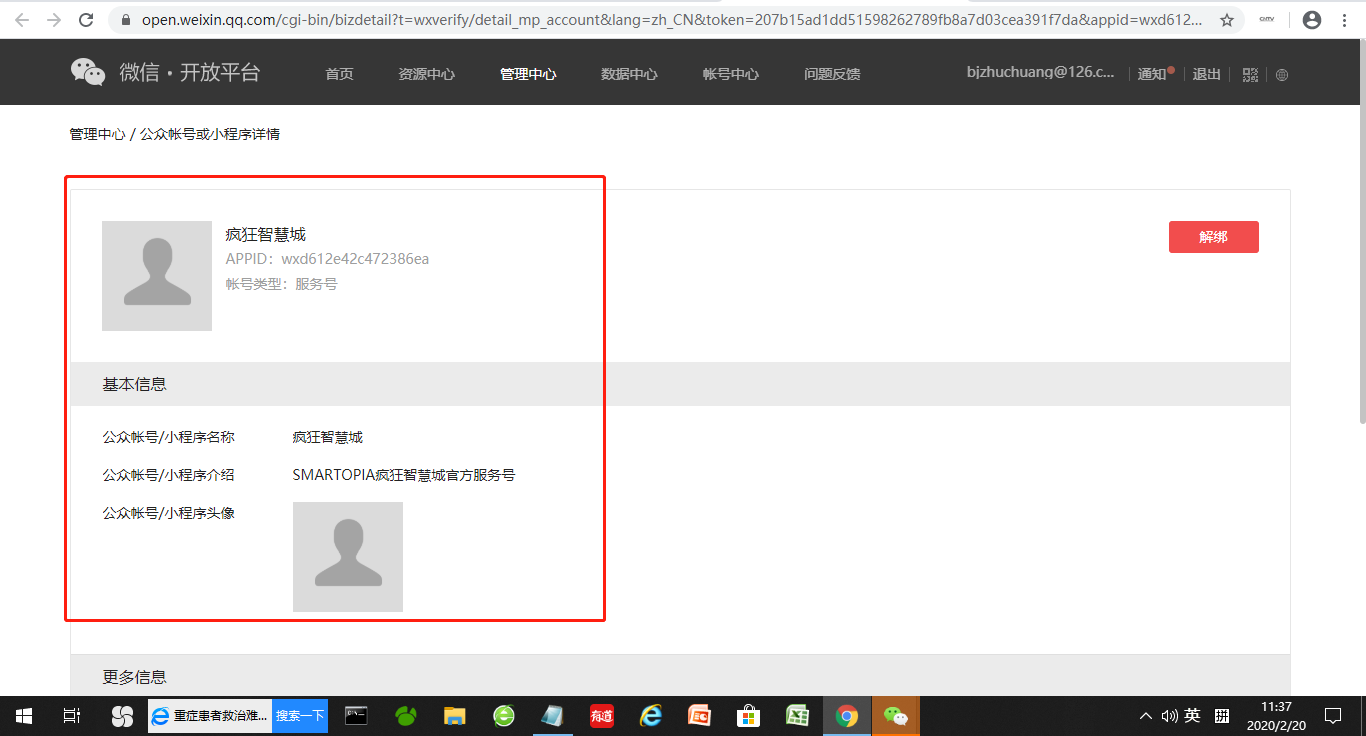Click the 公众帐号/小程序头像 avatar thumbnail
The height and width of the screenshot is (736, 1366).
[x=348, y=557]
